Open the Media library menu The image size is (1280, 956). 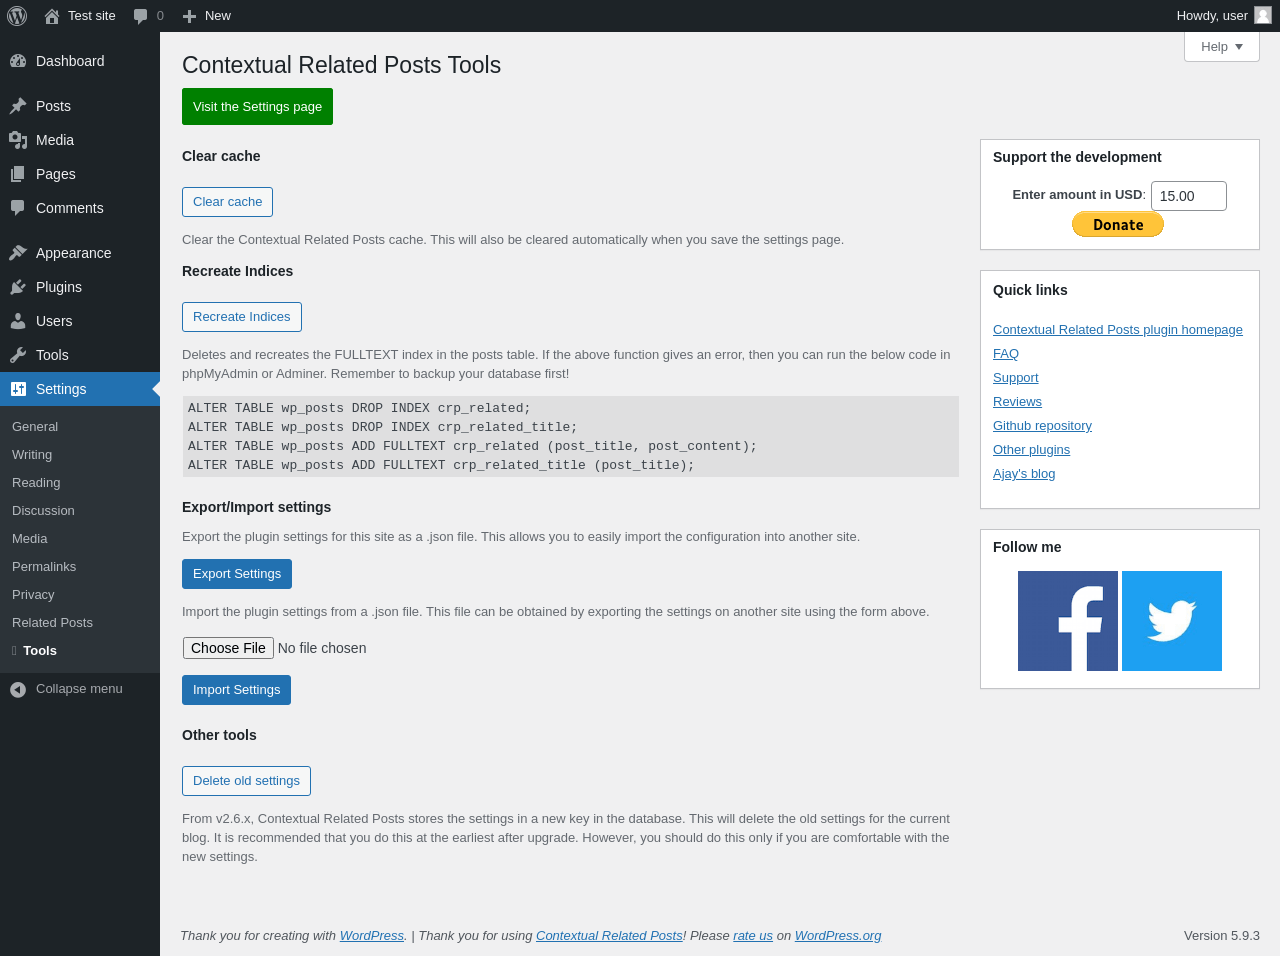[54, 140]
